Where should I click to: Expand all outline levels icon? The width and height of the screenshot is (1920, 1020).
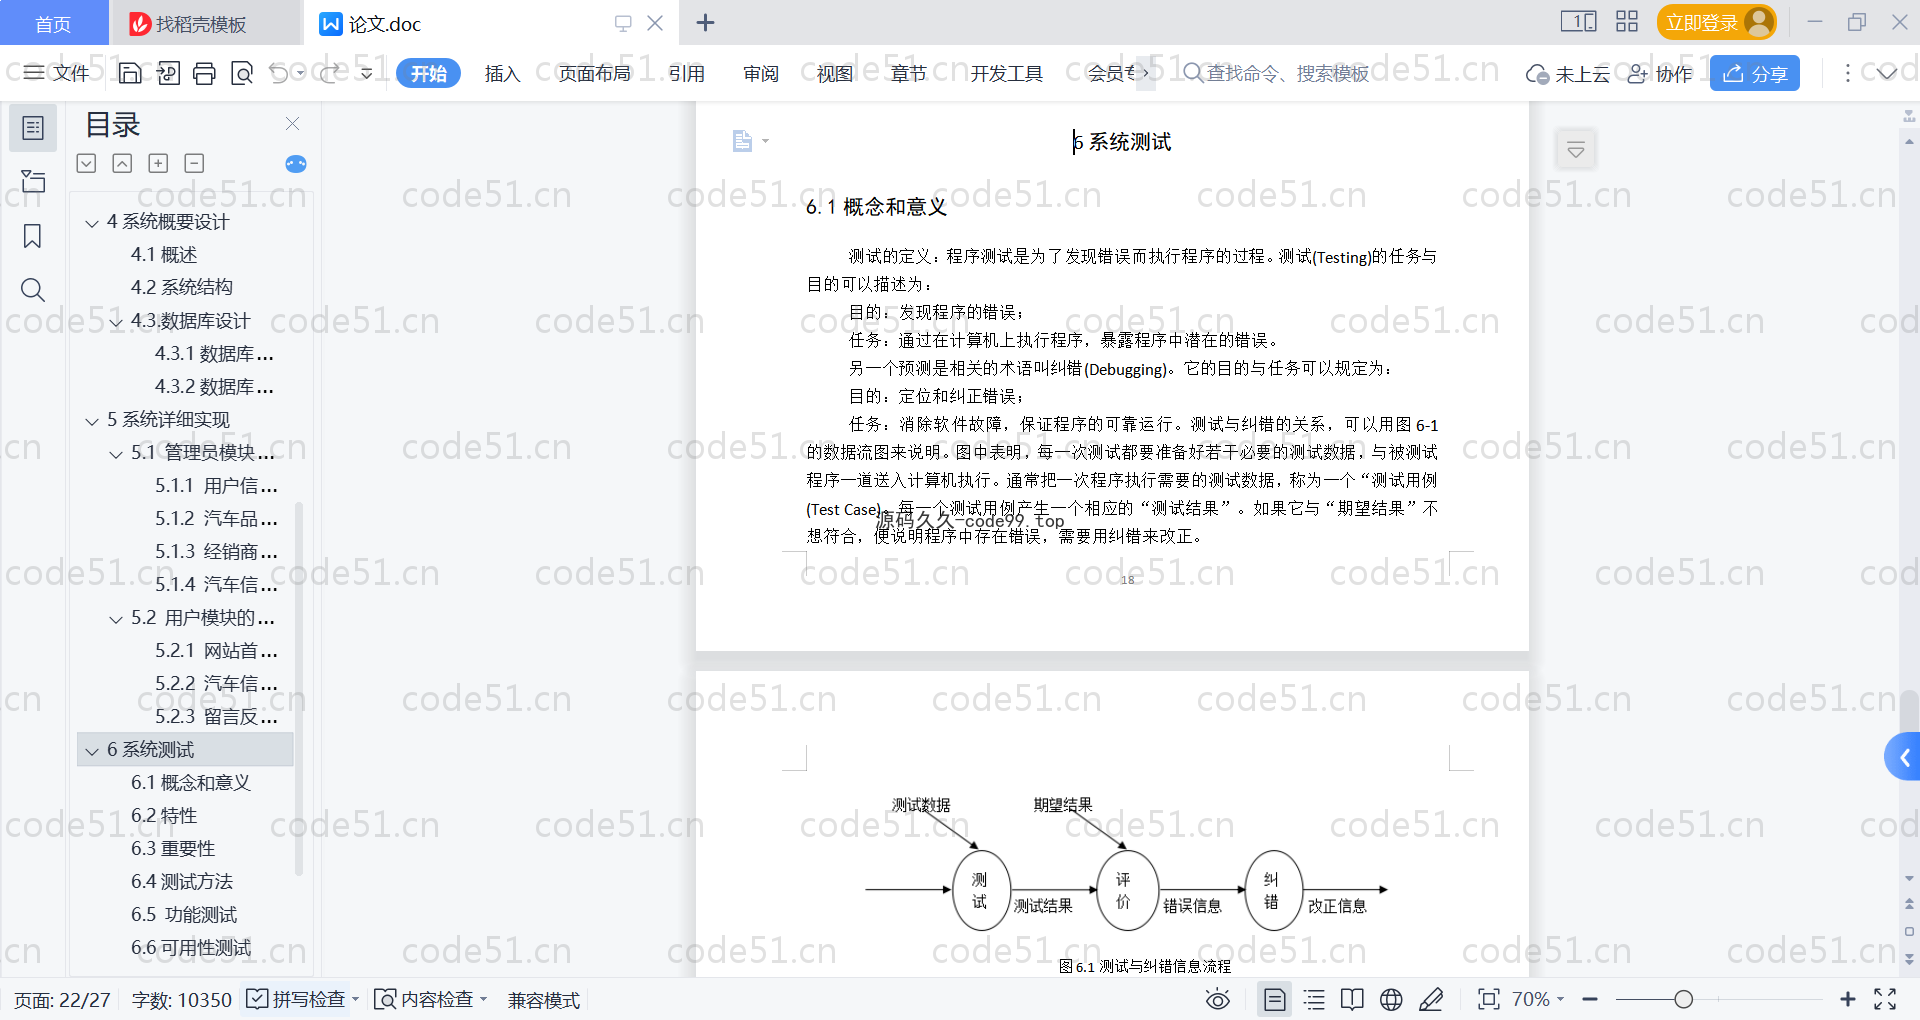pos(87,163)
